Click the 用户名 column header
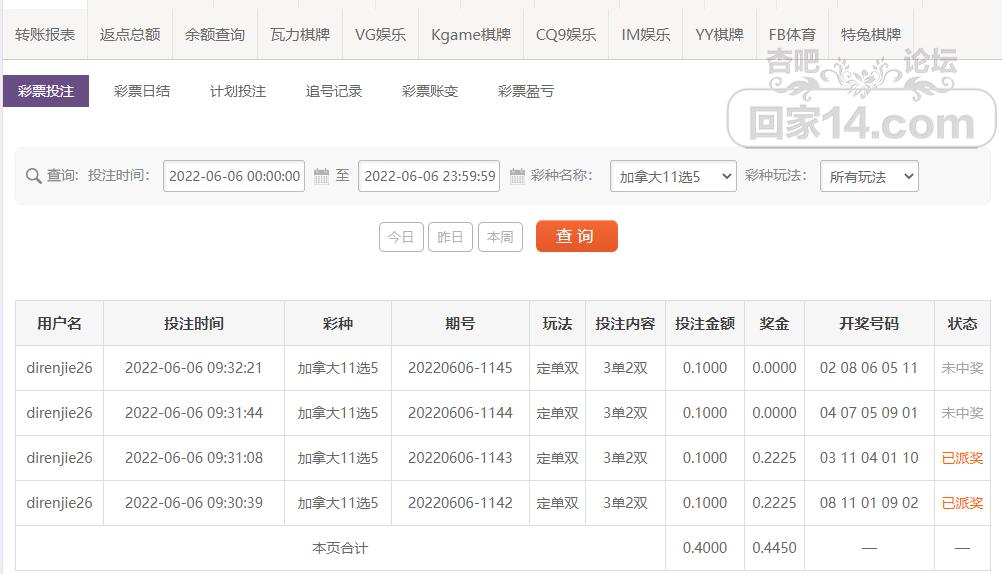1002x574 pixels. point(59,323)
